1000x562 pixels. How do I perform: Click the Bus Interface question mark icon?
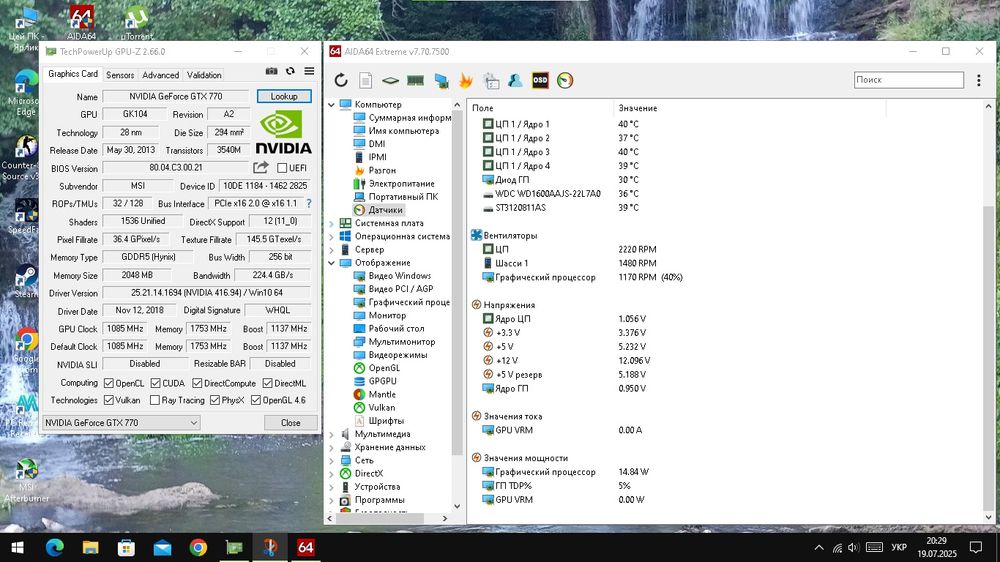309,203
